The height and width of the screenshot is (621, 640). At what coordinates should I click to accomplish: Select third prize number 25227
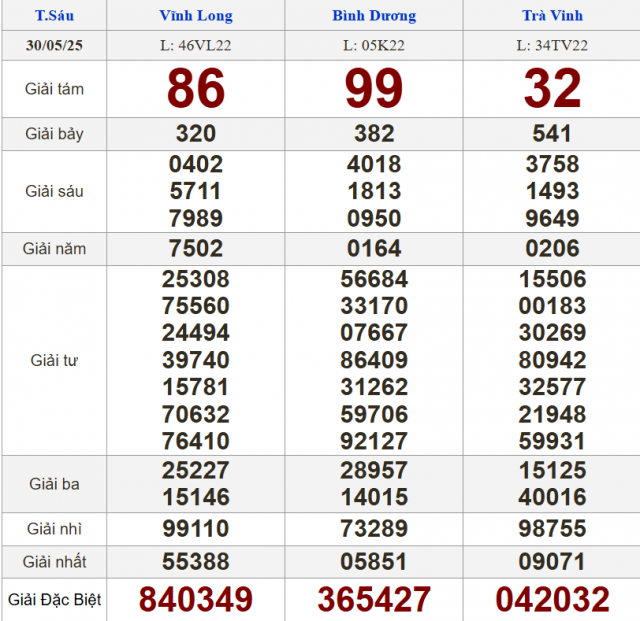click(196, 470)
